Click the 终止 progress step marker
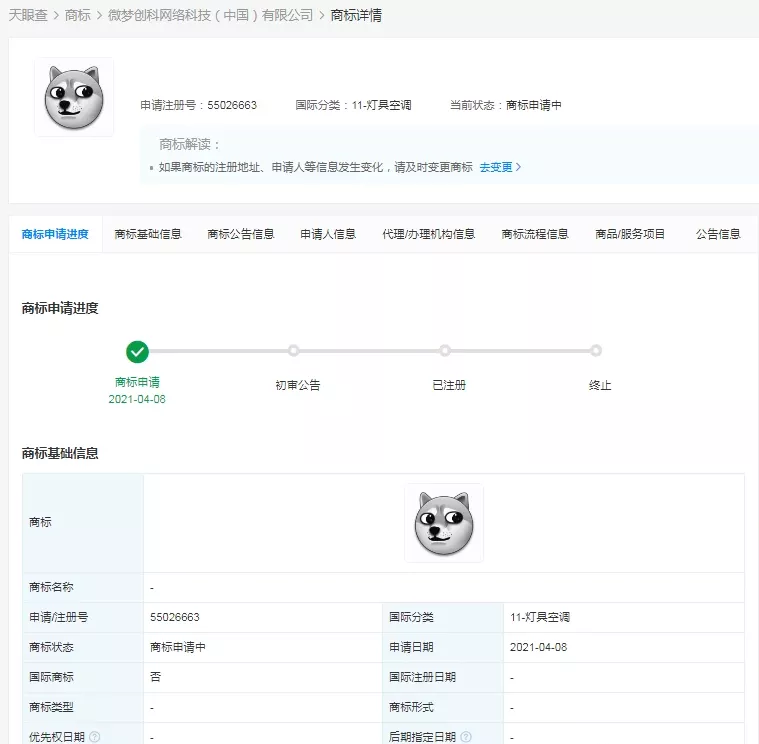759x744 pixels. pos(596,350)
